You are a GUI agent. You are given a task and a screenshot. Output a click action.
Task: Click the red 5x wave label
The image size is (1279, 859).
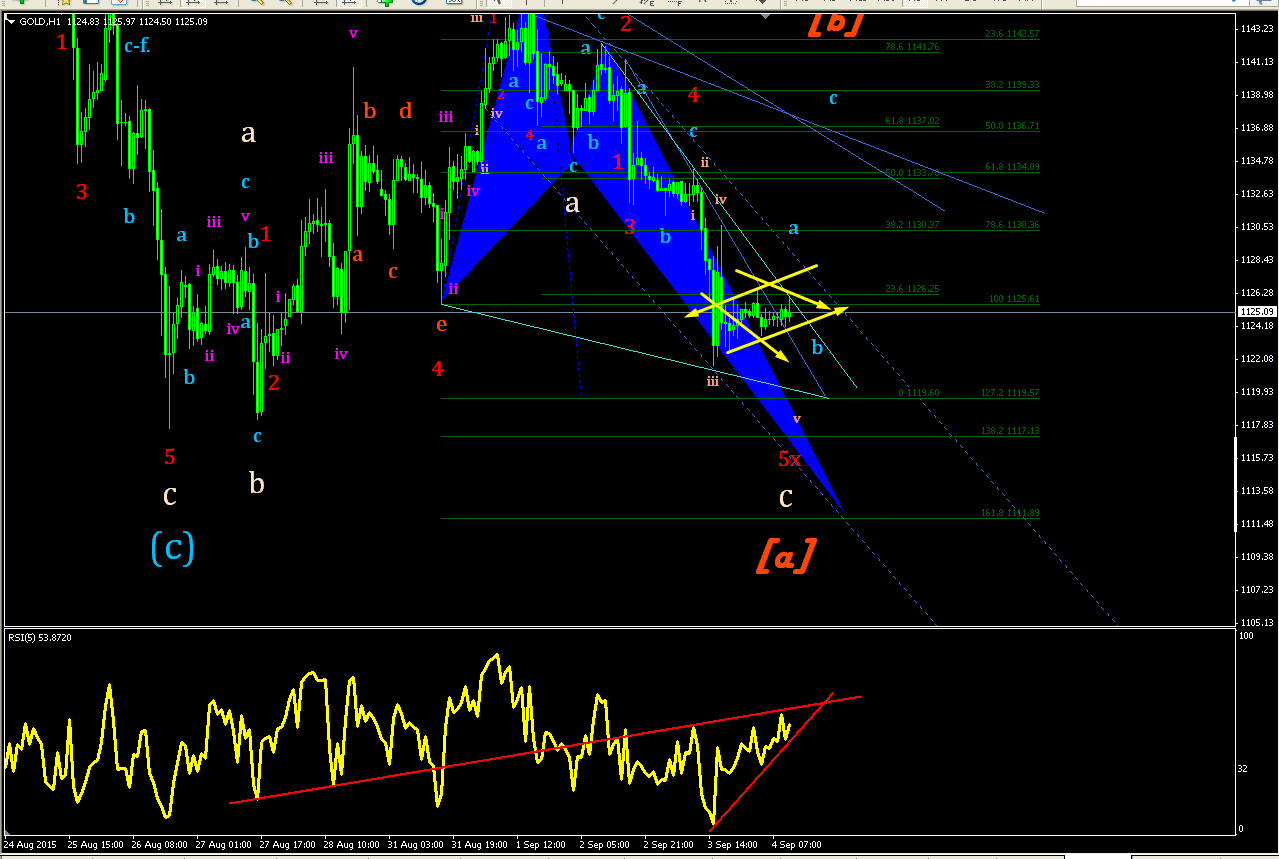point(790,459)
